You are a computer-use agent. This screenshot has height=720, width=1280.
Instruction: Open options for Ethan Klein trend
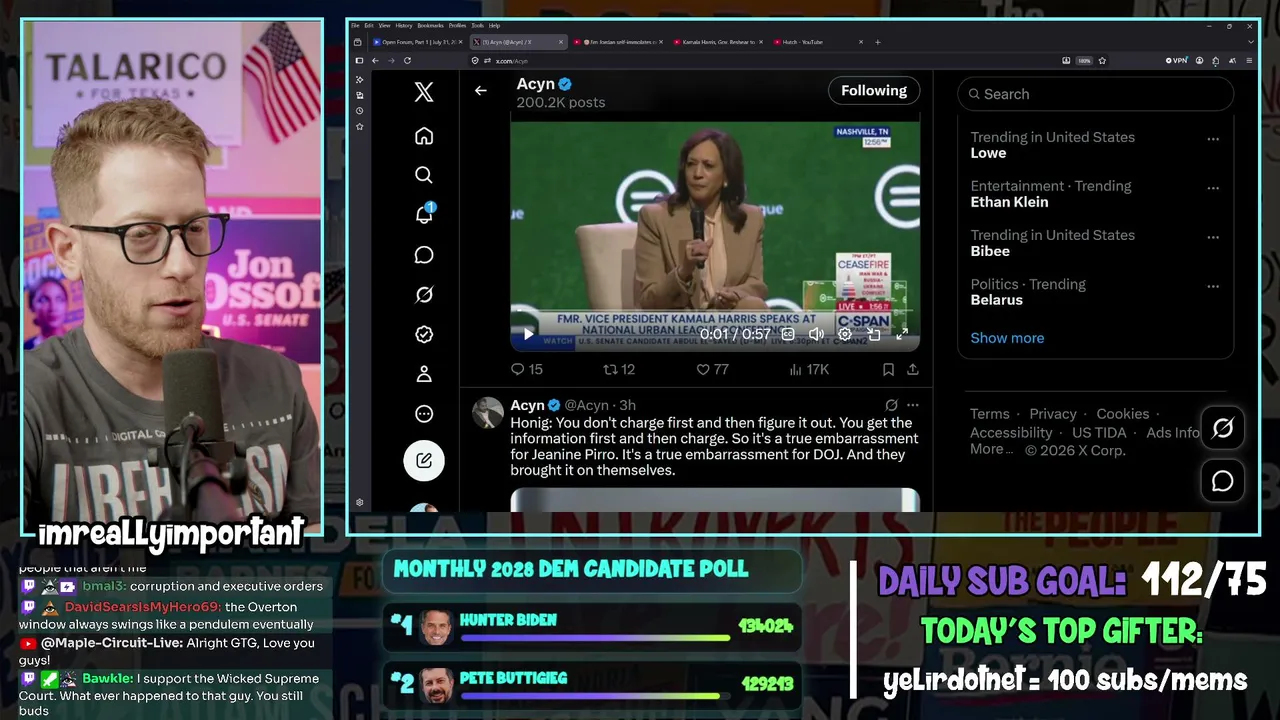1213,188
